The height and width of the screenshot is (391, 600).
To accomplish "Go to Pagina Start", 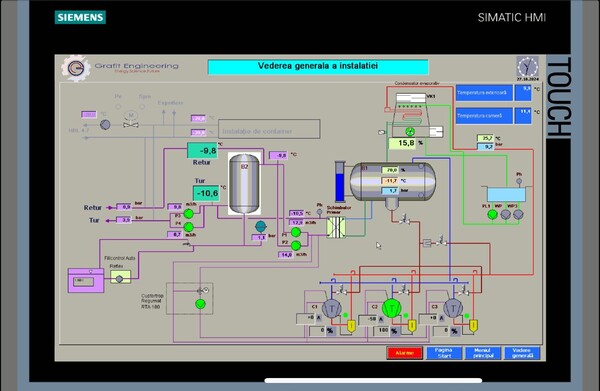I will point(444,353).
